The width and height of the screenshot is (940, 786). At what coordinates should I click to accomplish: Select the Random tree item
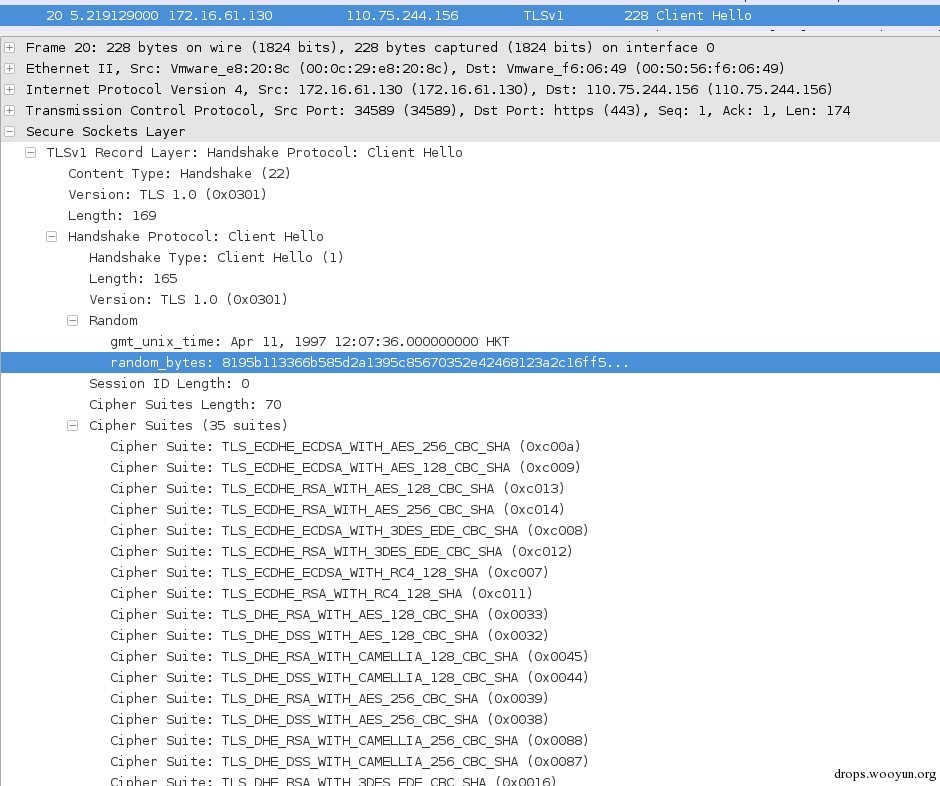113,320
